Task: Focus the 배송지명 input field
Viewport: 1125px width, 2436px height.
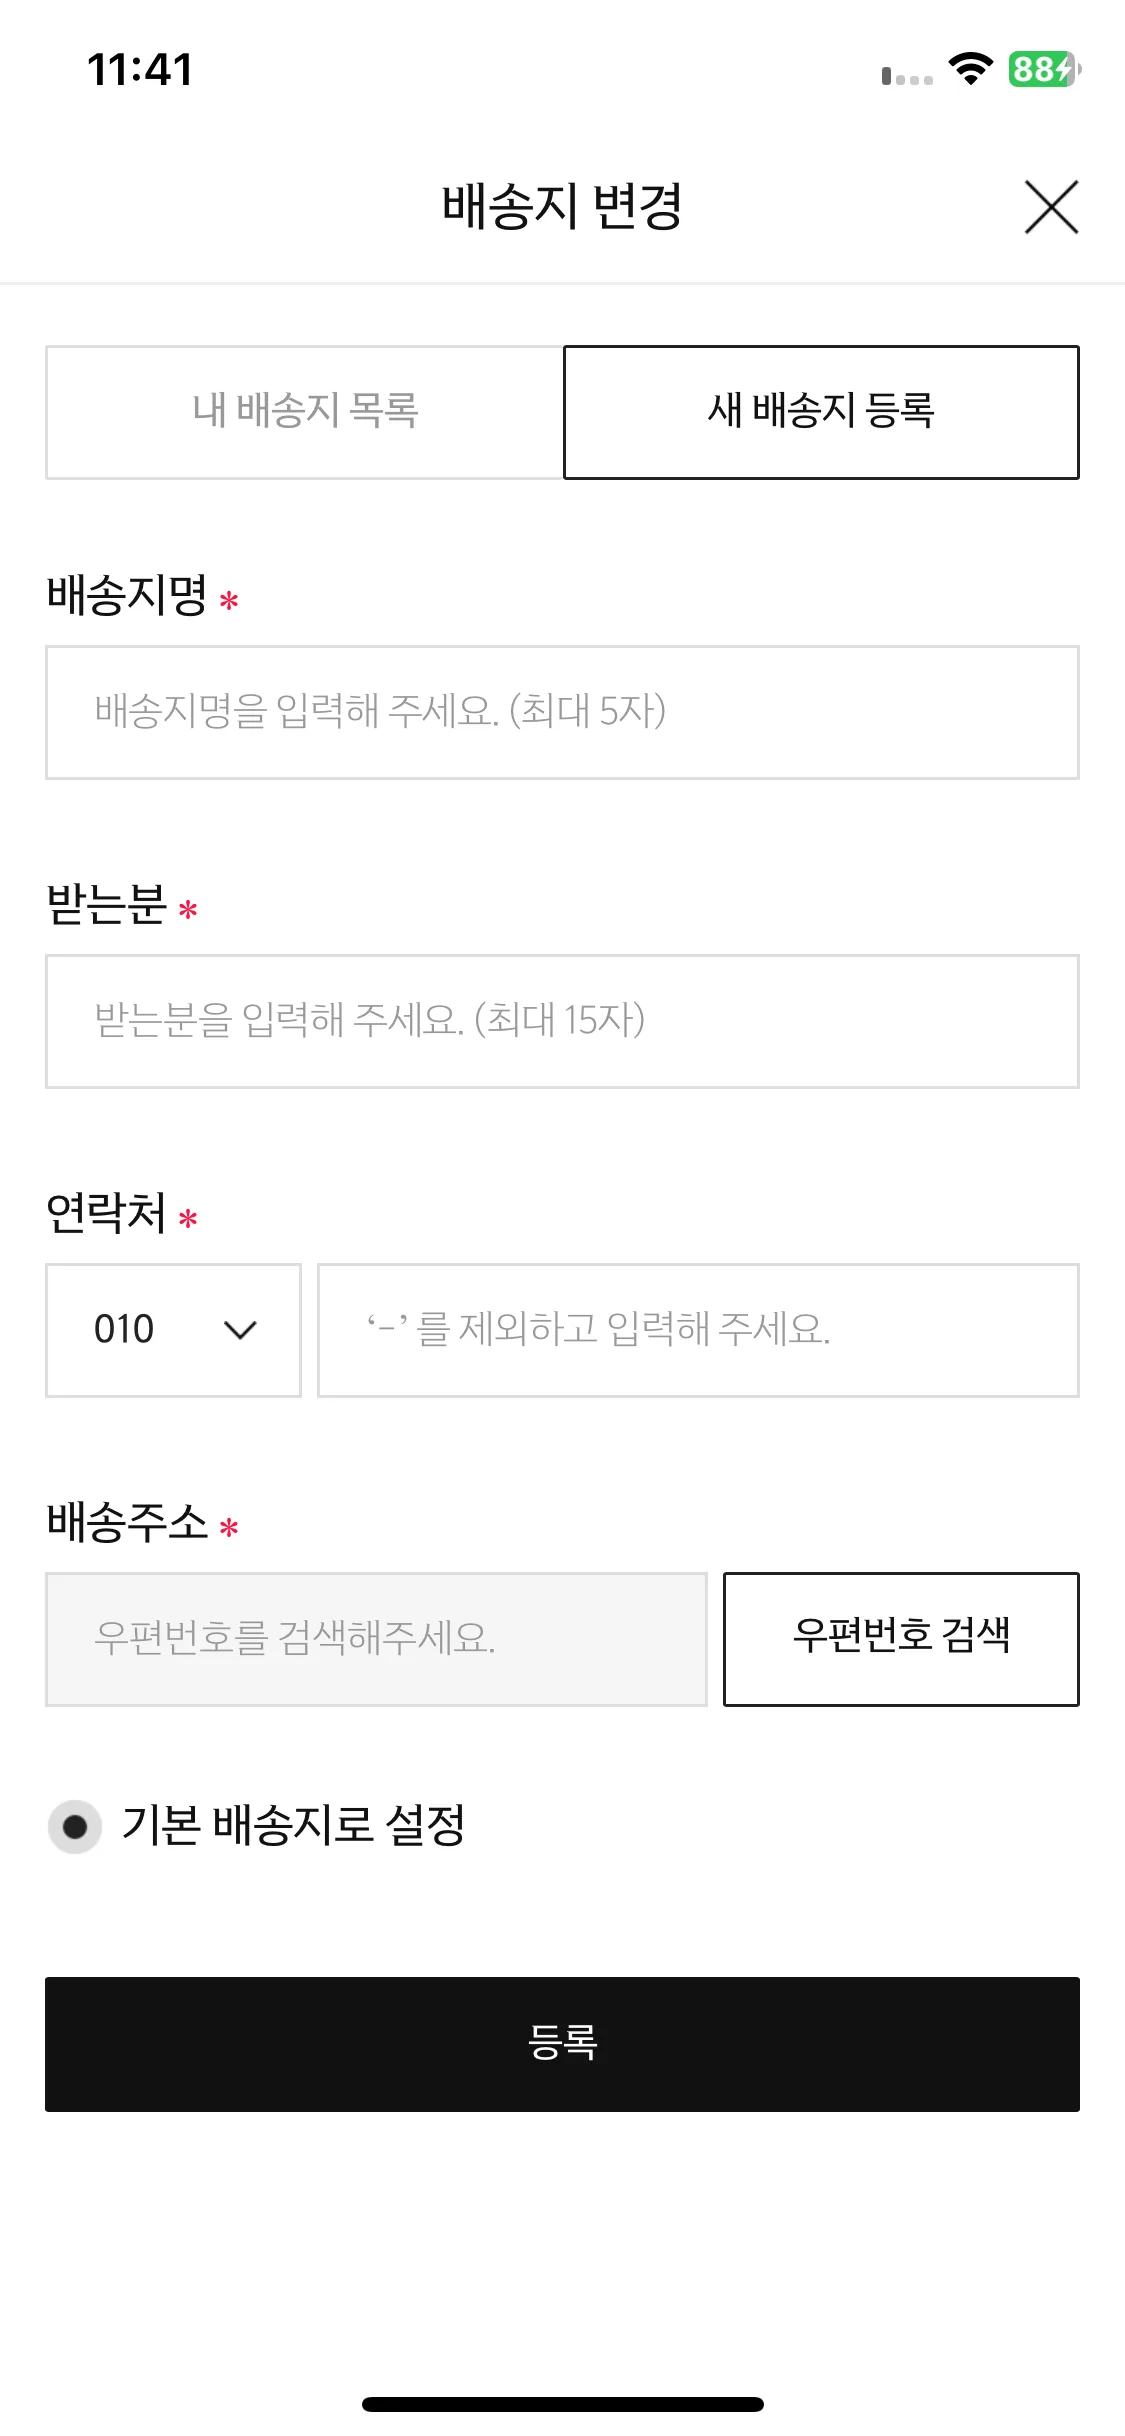Action: point(562,712)
